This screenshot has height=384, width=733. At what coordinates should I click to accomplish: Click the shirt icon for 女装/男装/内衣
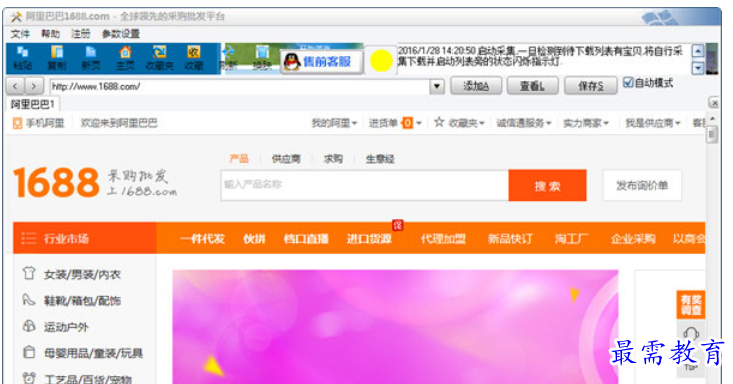tap(29, 273)
